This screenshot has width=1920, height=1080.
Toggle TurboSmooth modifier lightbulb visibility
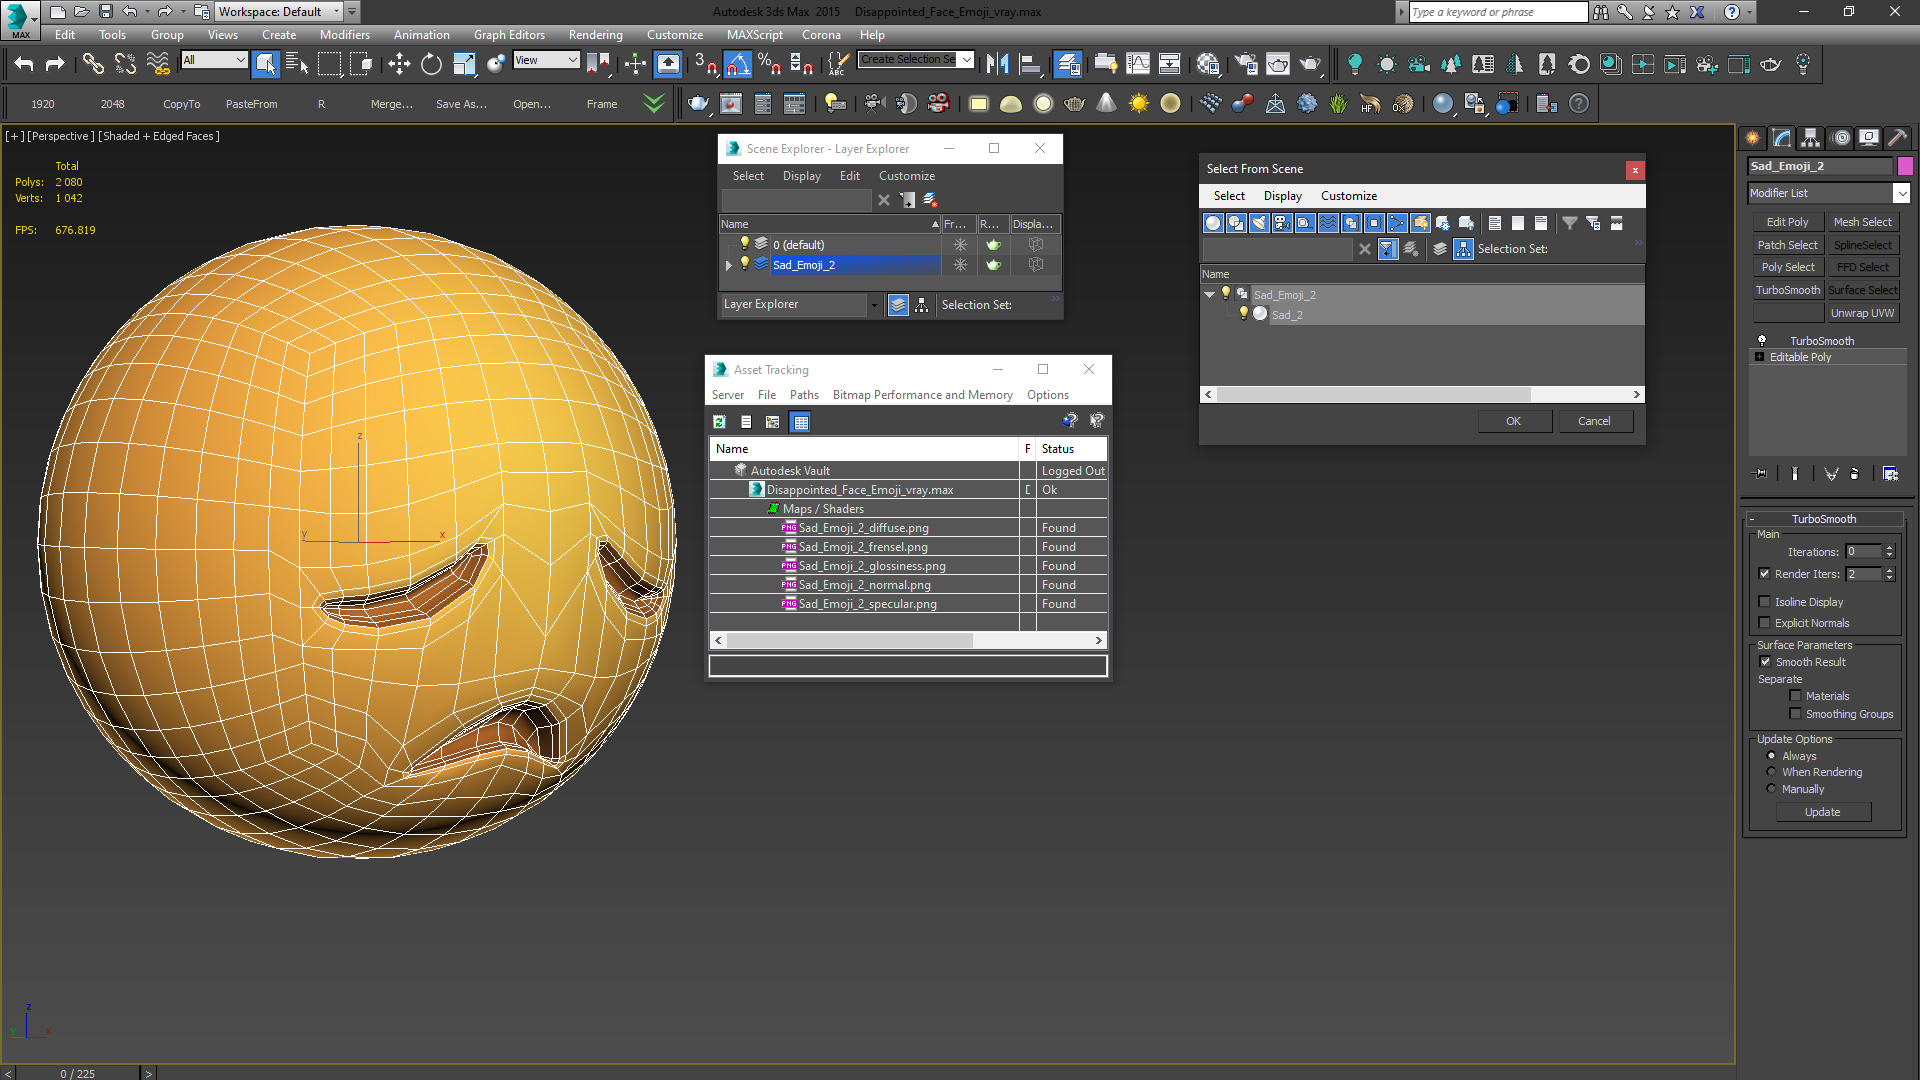click(1762, 340)
